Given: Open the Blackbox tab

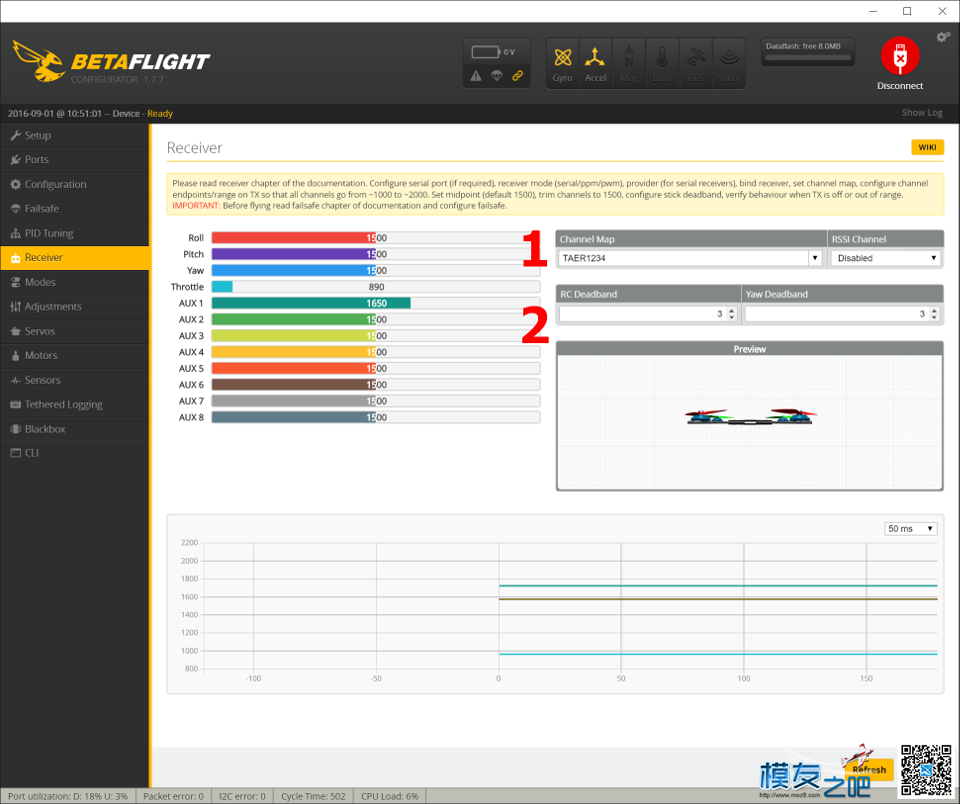Looking at the screenshot, I should pyautogui.click(x=75, y=429).
